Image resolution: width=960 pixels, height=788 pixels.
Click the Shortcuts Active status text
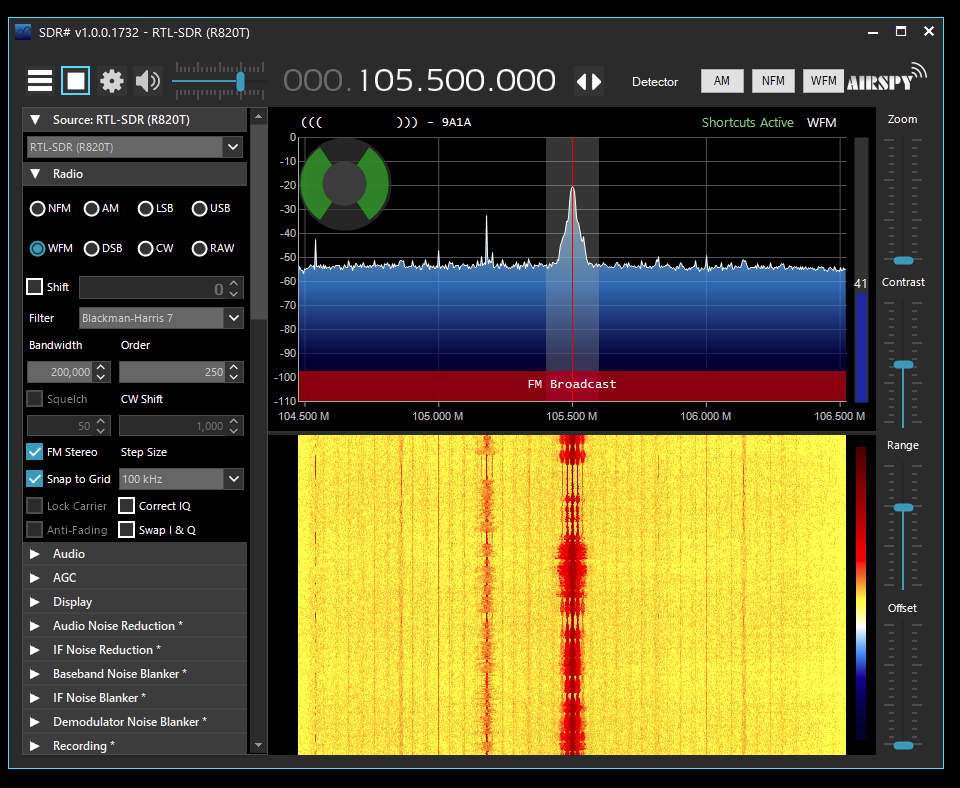pyautogui.click(x=748, y=122)
